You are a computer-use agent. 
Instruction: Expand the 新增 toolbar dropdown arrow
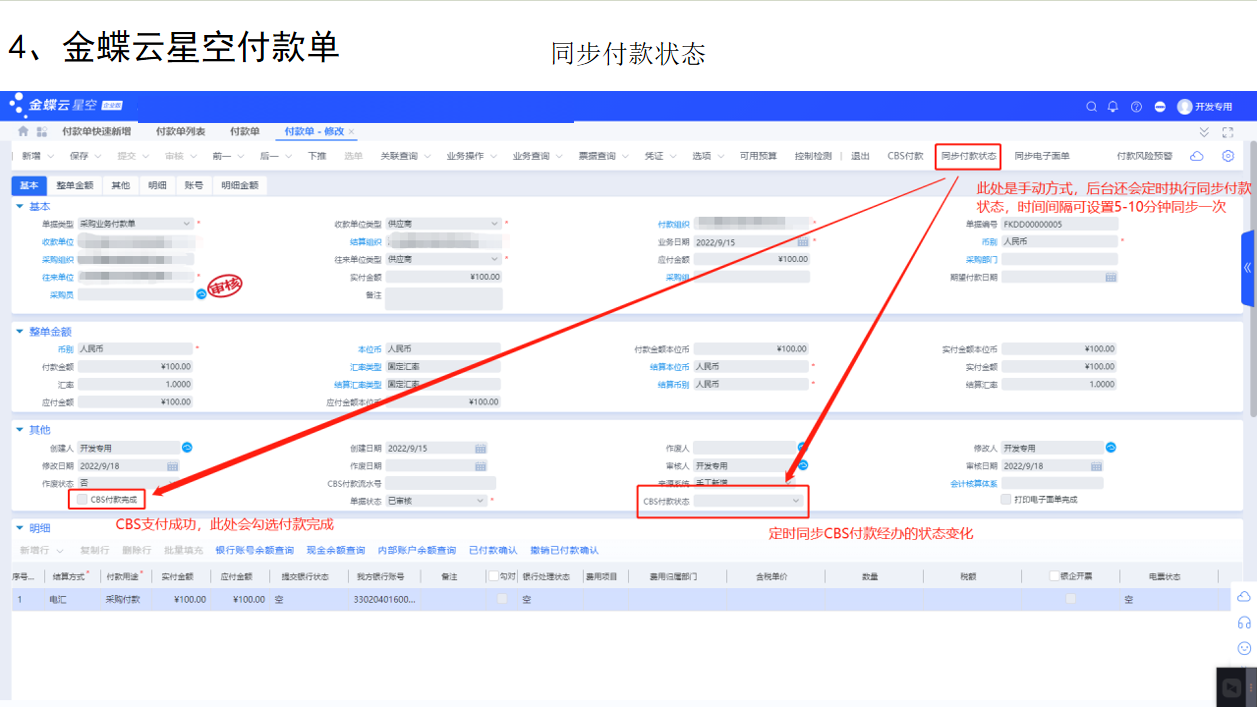pyautogui.click(x=50, y=156)
